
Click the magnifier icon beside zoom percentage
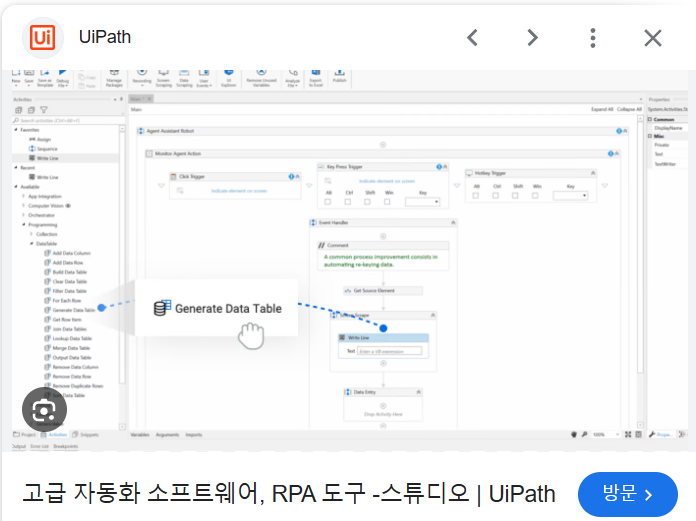point(585,434)
